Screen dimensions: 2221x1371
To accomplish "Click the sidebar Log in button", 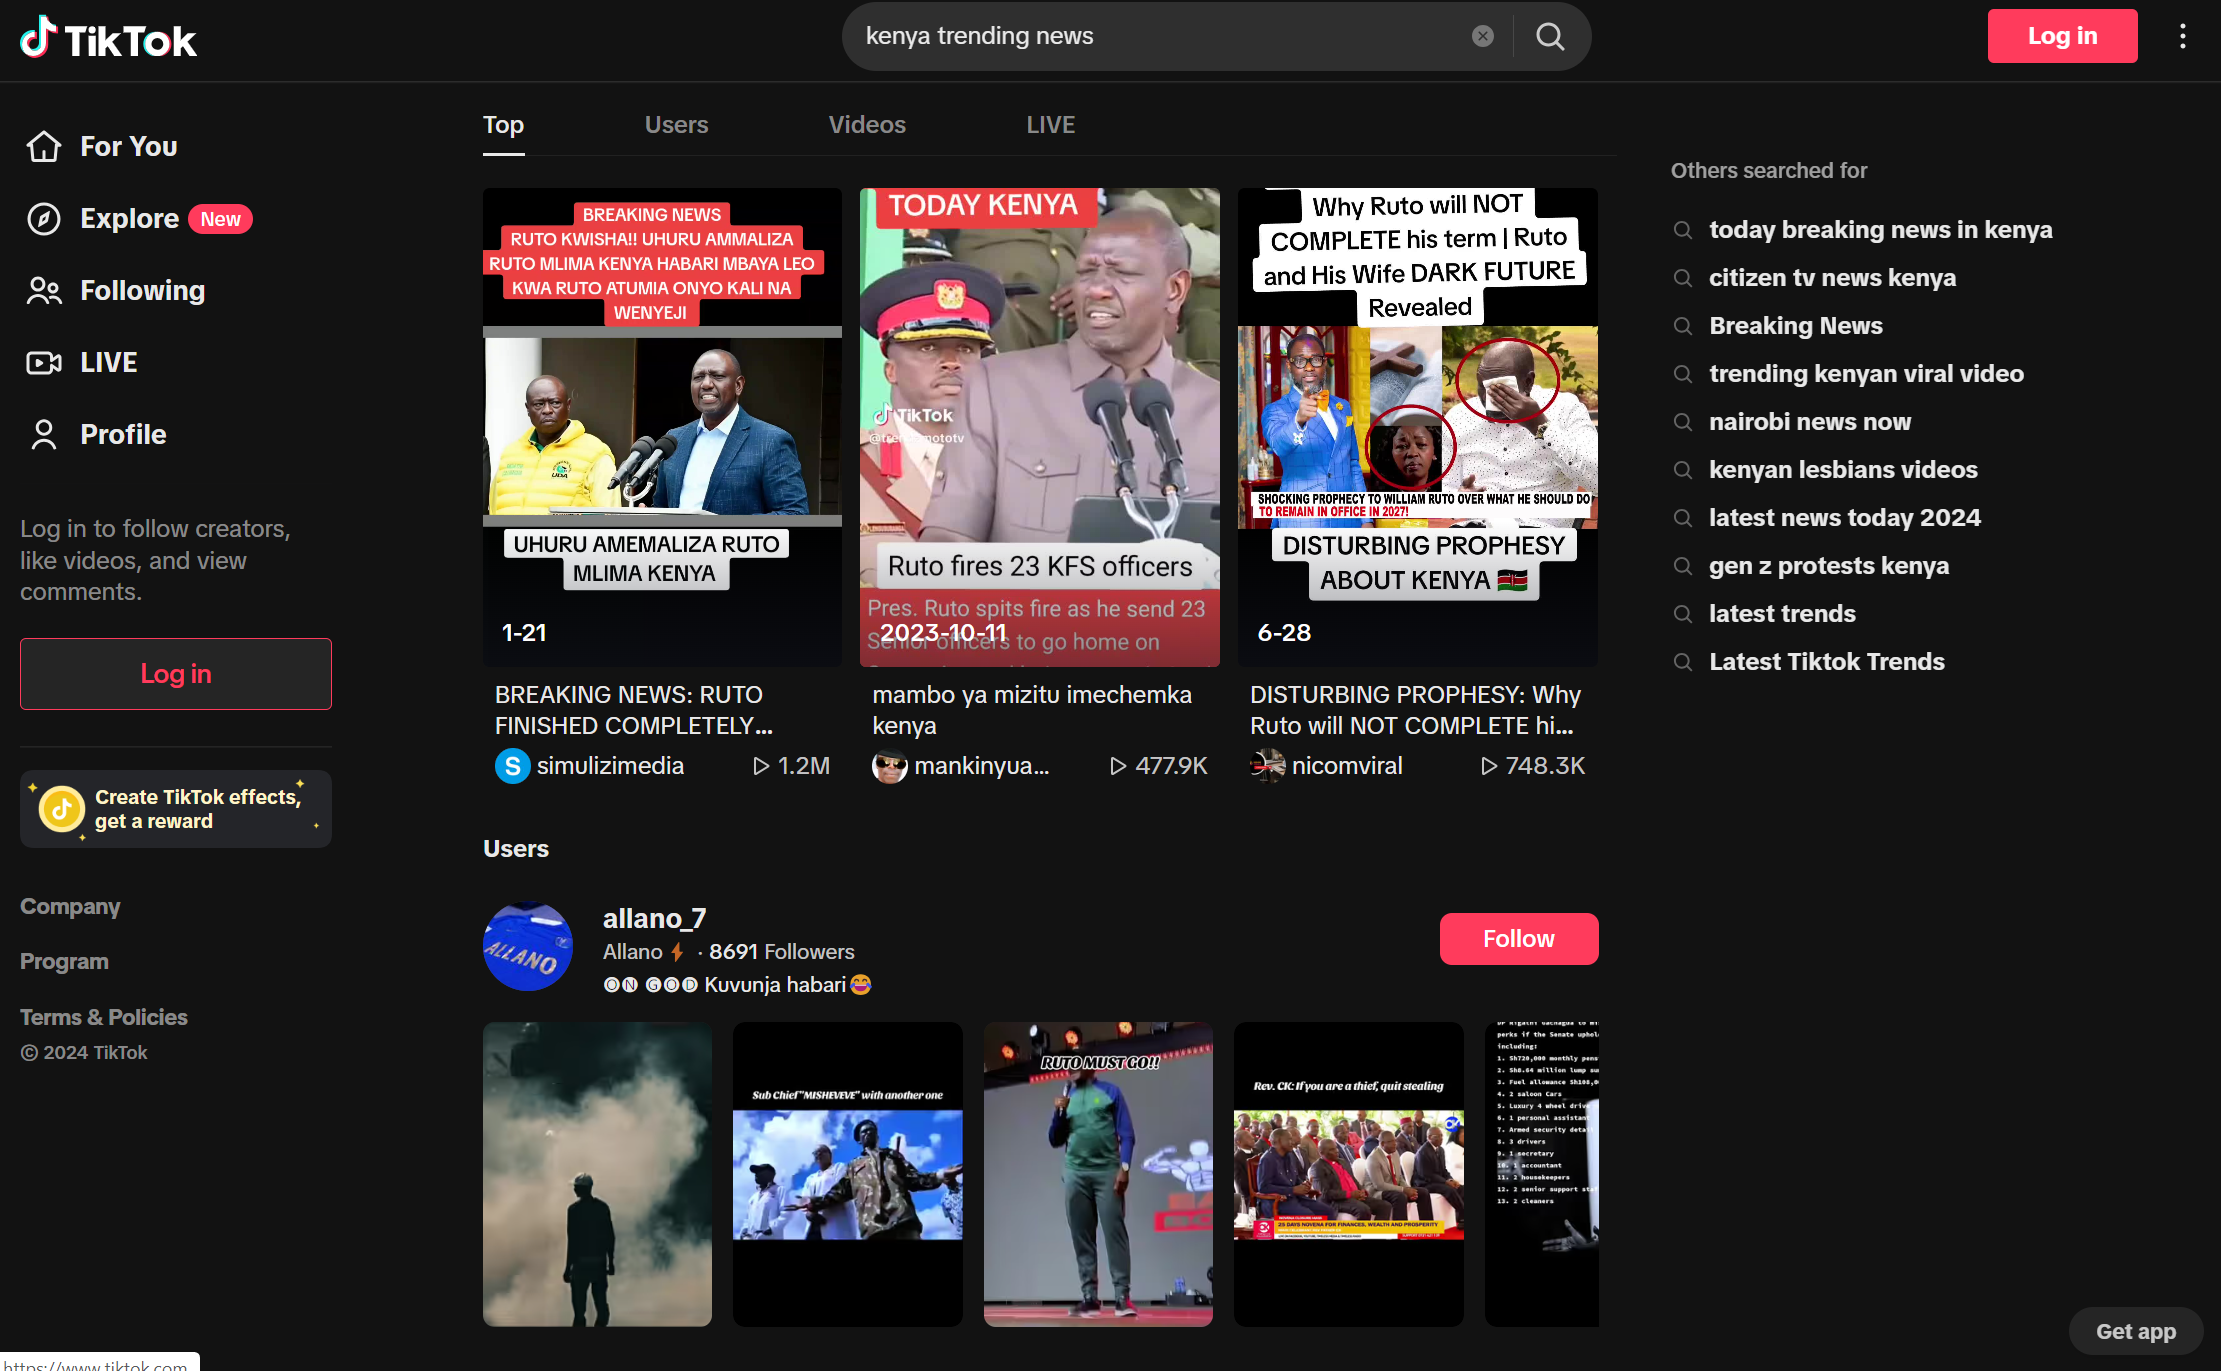I will [x=176, y=674].
